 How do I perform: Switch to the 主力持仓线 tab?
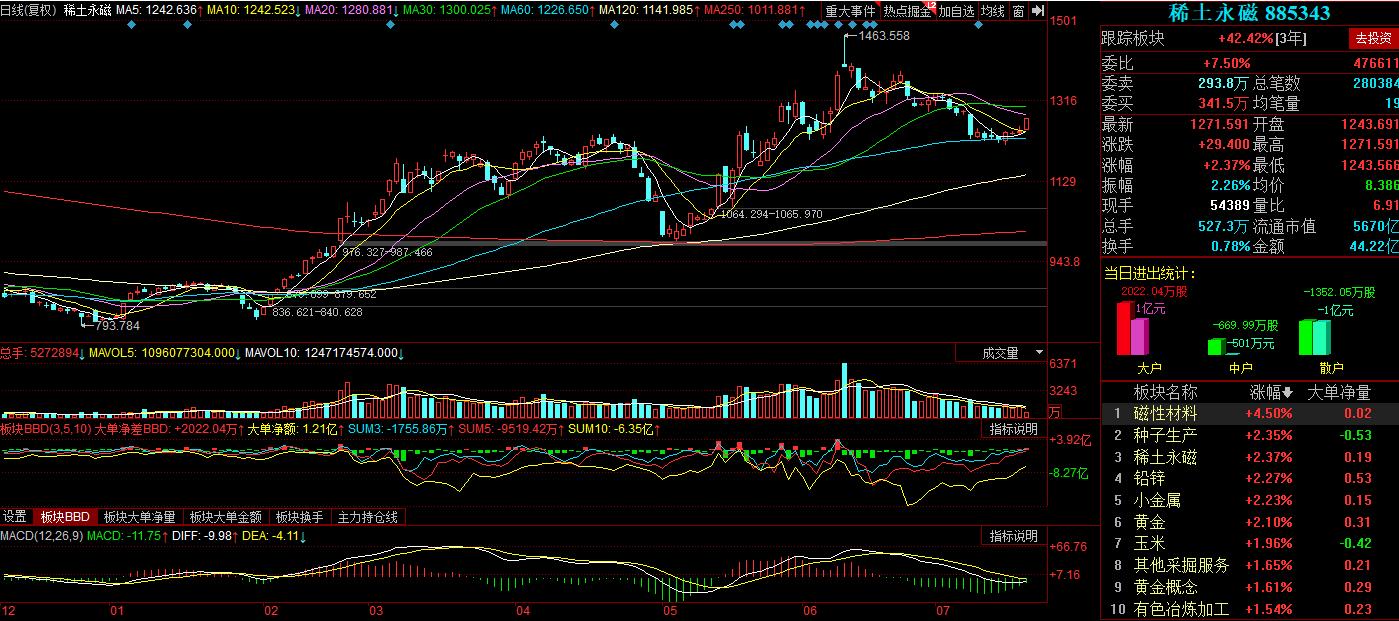click(x=368, y=517)
